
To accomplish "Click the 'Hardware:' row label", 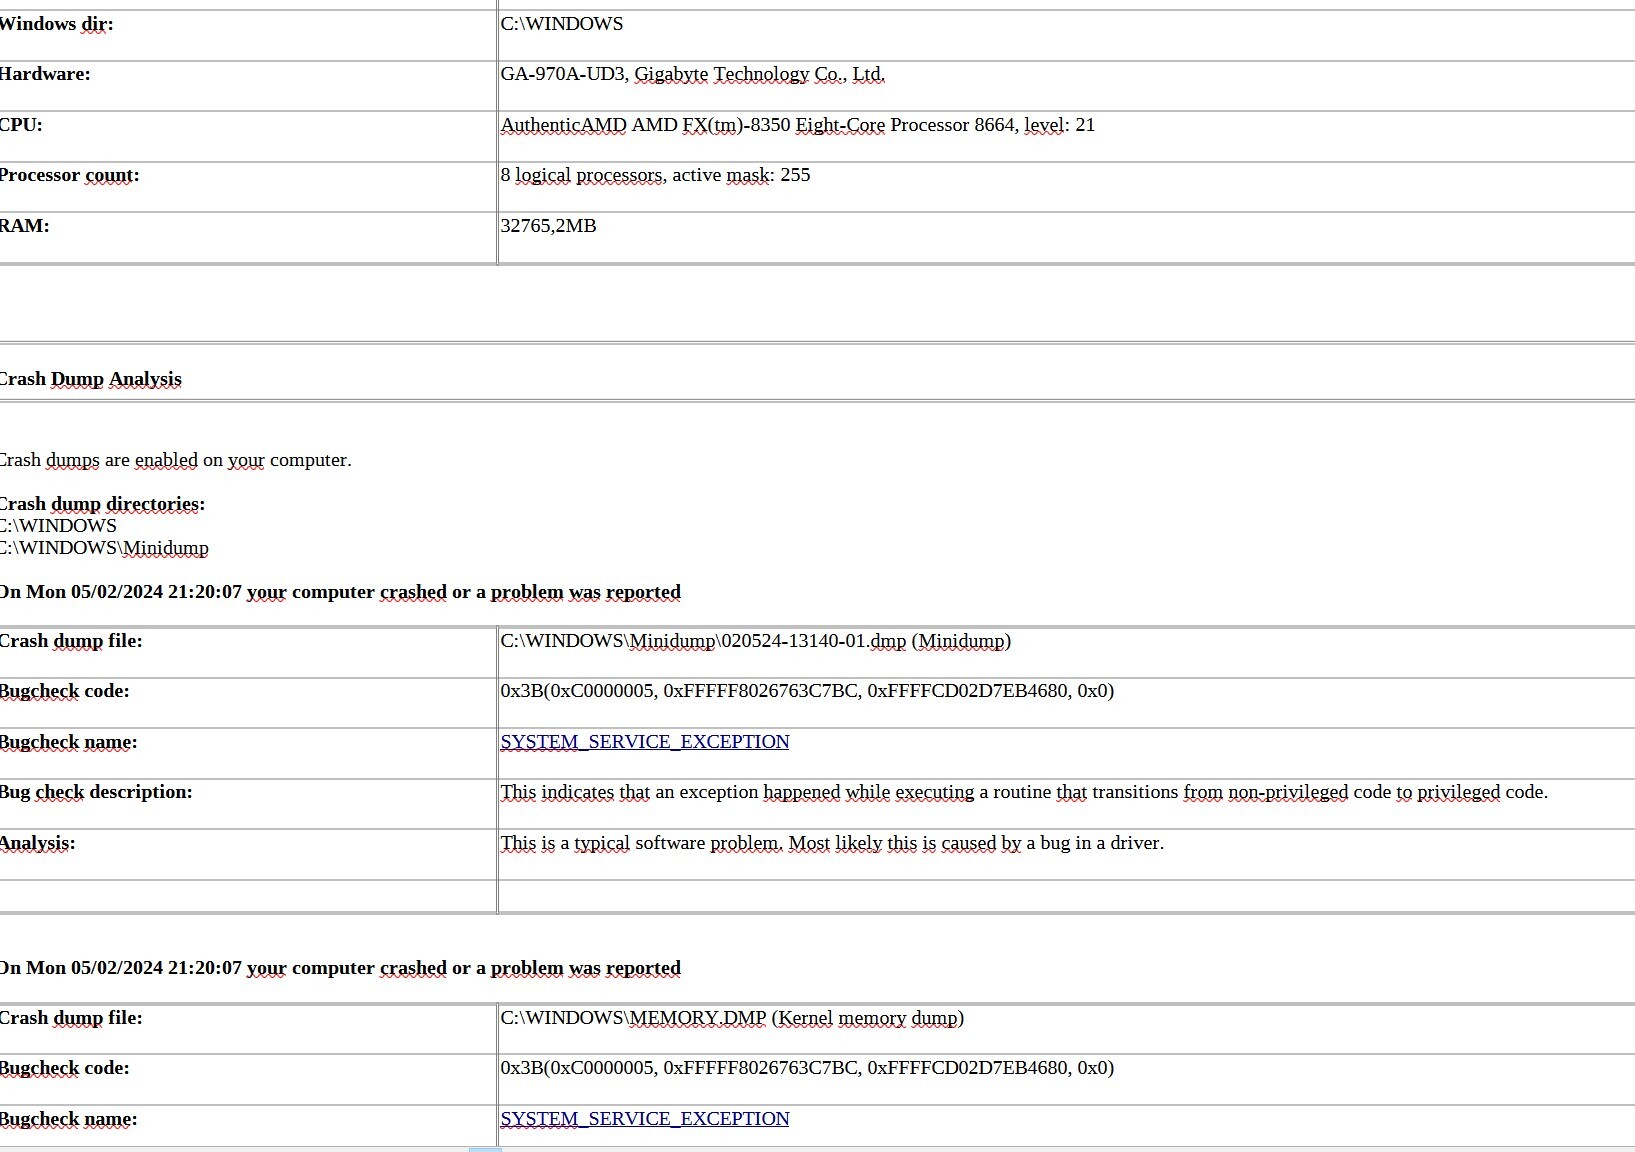I will tap(45, 74).
